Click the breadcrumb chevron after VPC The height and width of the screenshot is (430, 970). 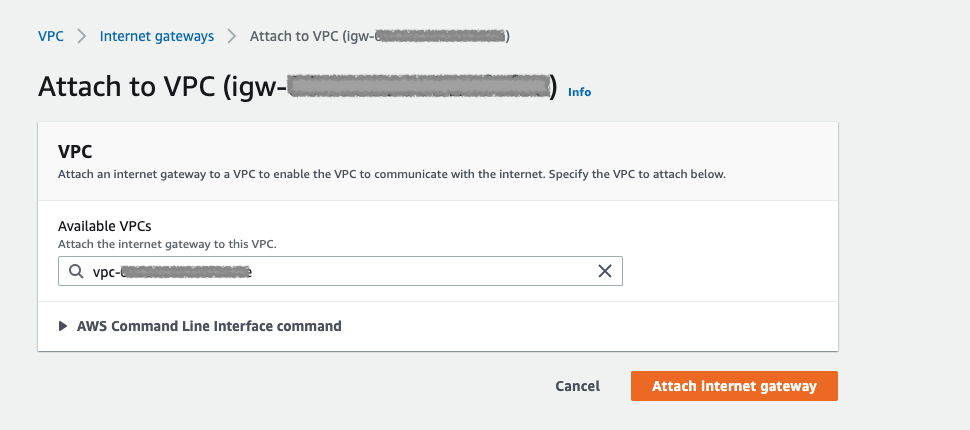click(81, 36)
